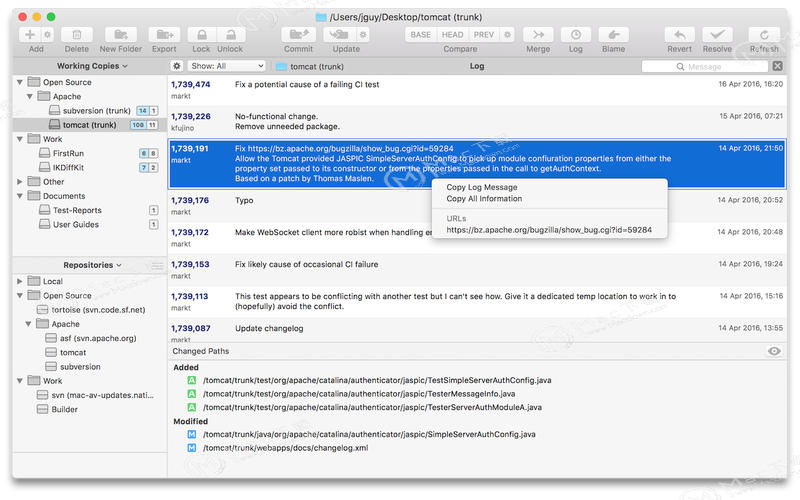Select revision 1,739,087 Update changelog entry

click(x=477, y=330)
